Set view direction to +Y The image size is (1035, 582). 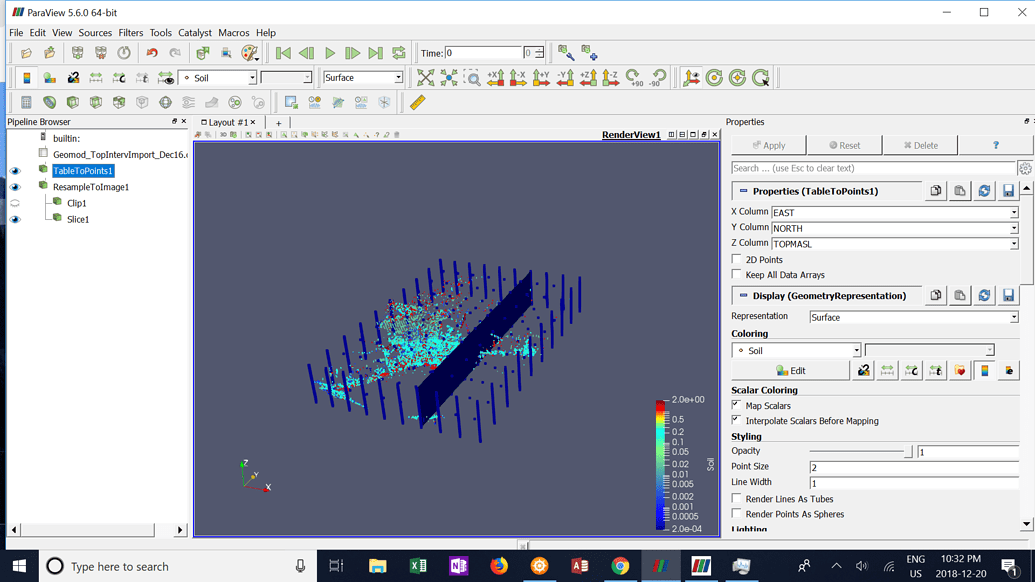point(541,78)
